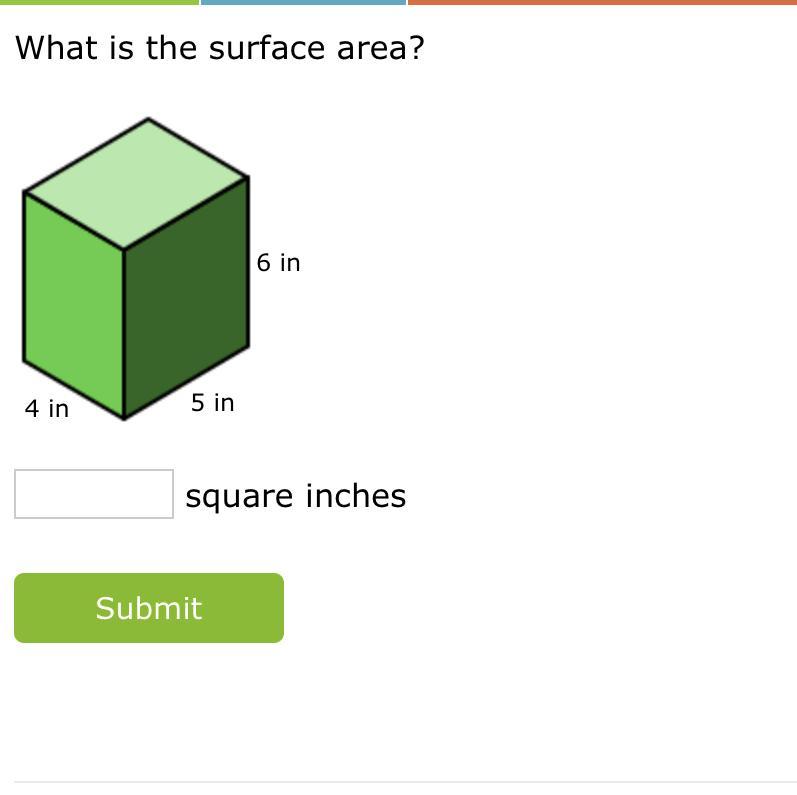Click the surface area answer input box
Image resolution: width=797 pixels, height=795 pixels.
coord(94,494)
